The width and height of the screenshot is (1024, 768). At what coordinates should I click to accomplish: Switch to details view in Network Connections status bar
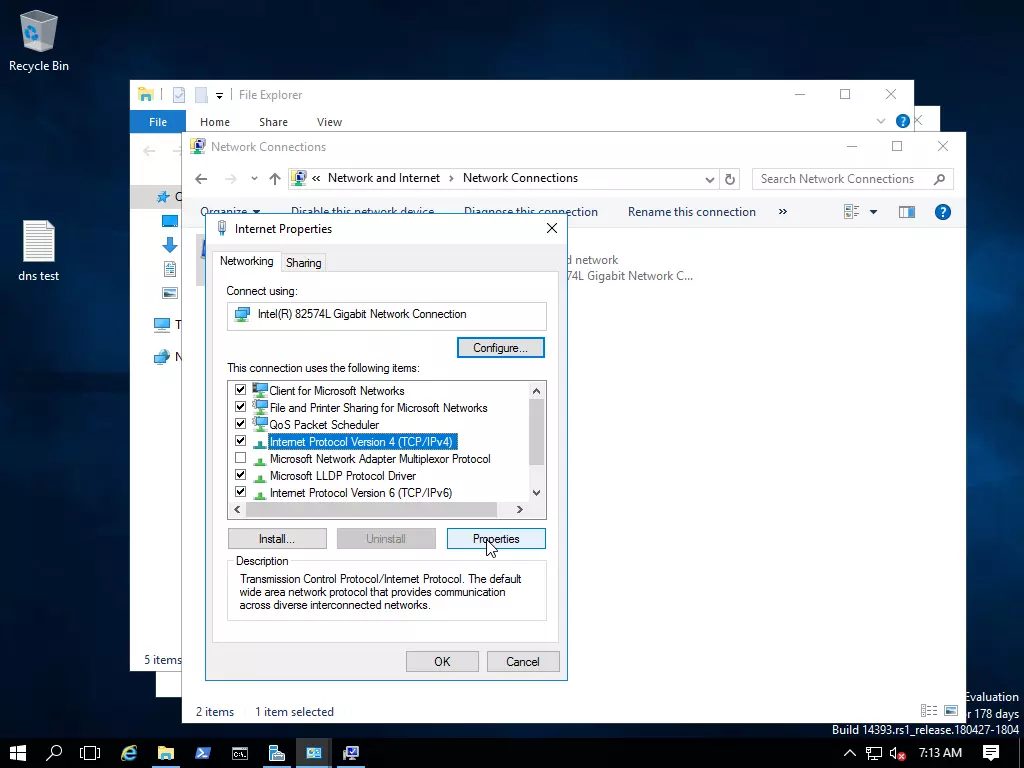pos(929,711)
